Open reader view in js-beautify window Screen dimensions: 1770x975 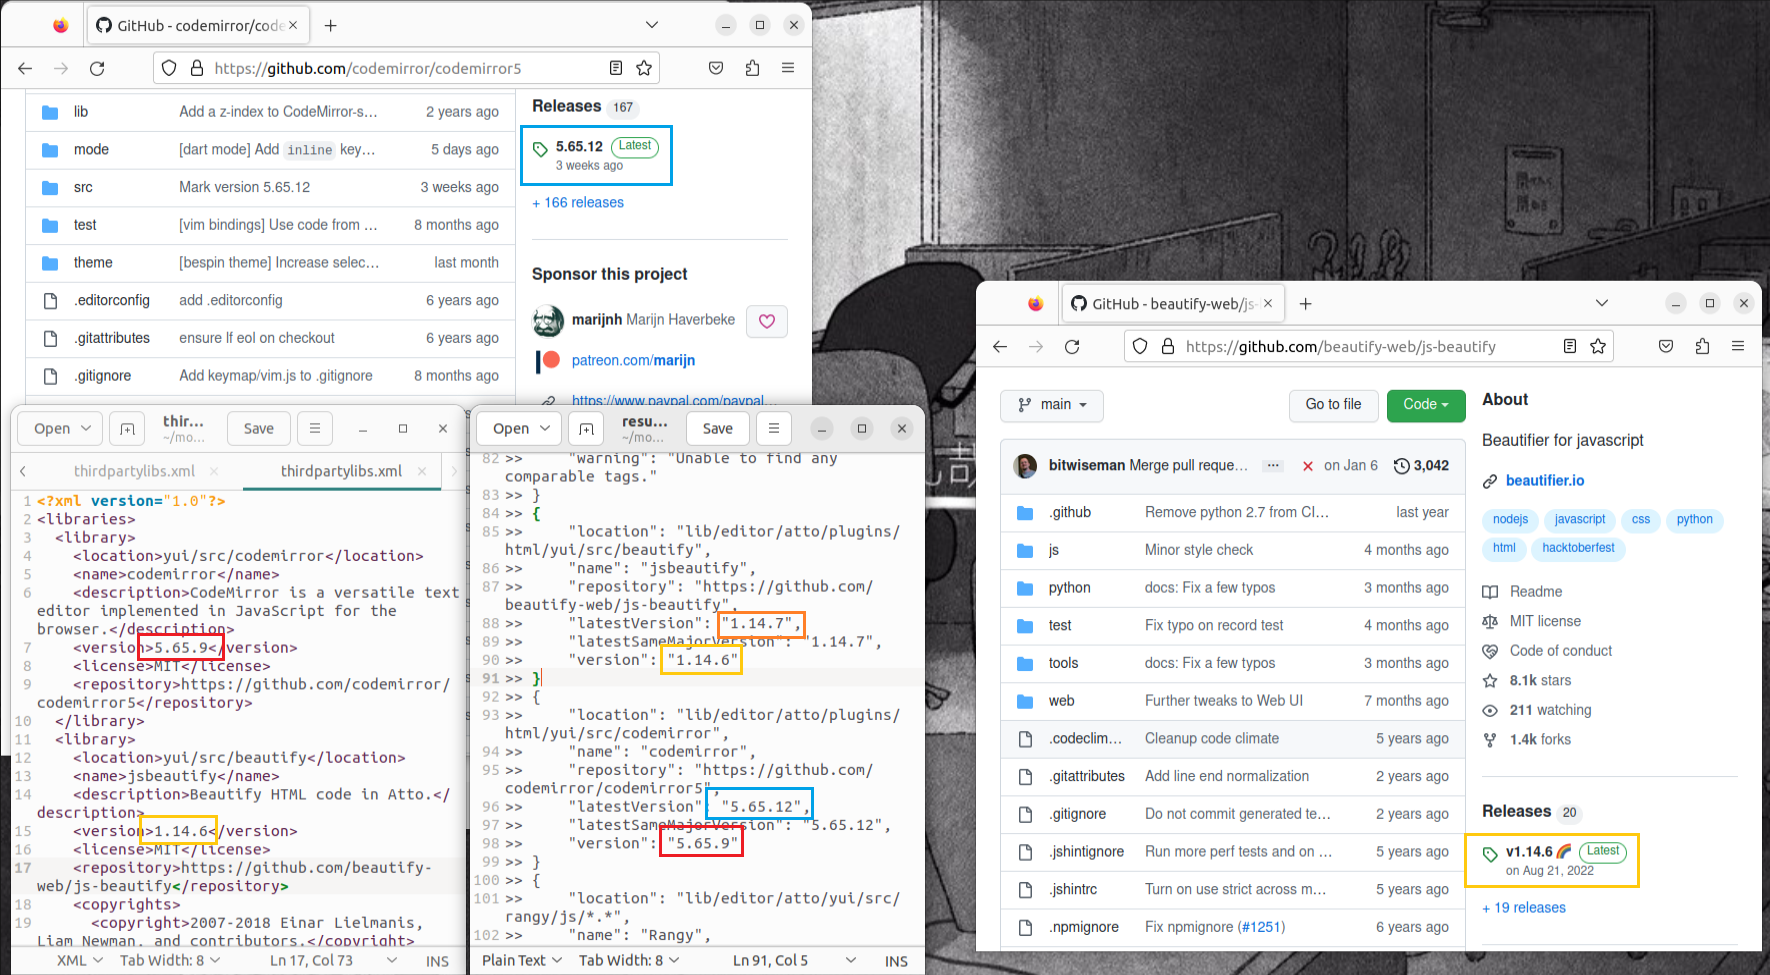[x=1570, y=346]
